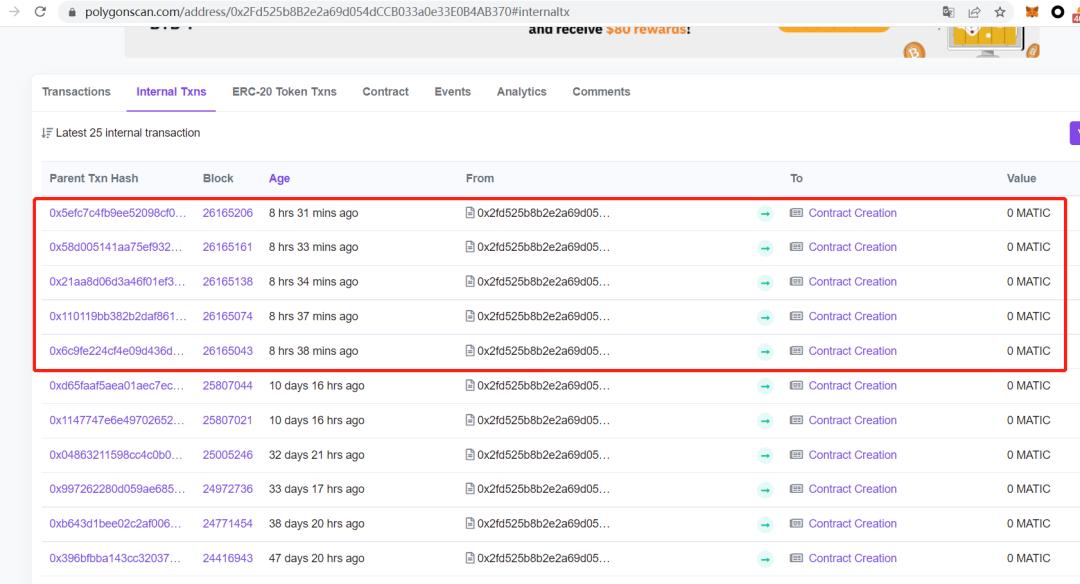This screenshot has width=1080, height=584.
Task: Open the translate page icon
Action: pyautogui.click(x=948, y=12)
